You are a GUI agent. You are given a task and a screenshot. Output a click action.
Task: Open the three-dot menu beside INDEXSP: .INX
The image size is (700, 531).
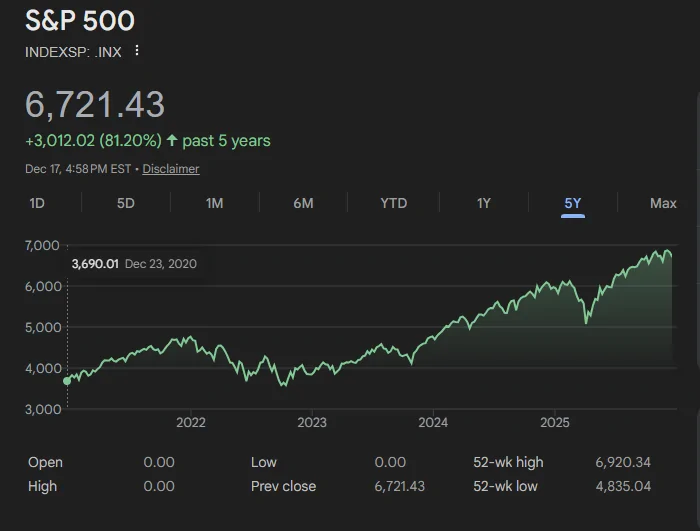(x=137, y=51)
